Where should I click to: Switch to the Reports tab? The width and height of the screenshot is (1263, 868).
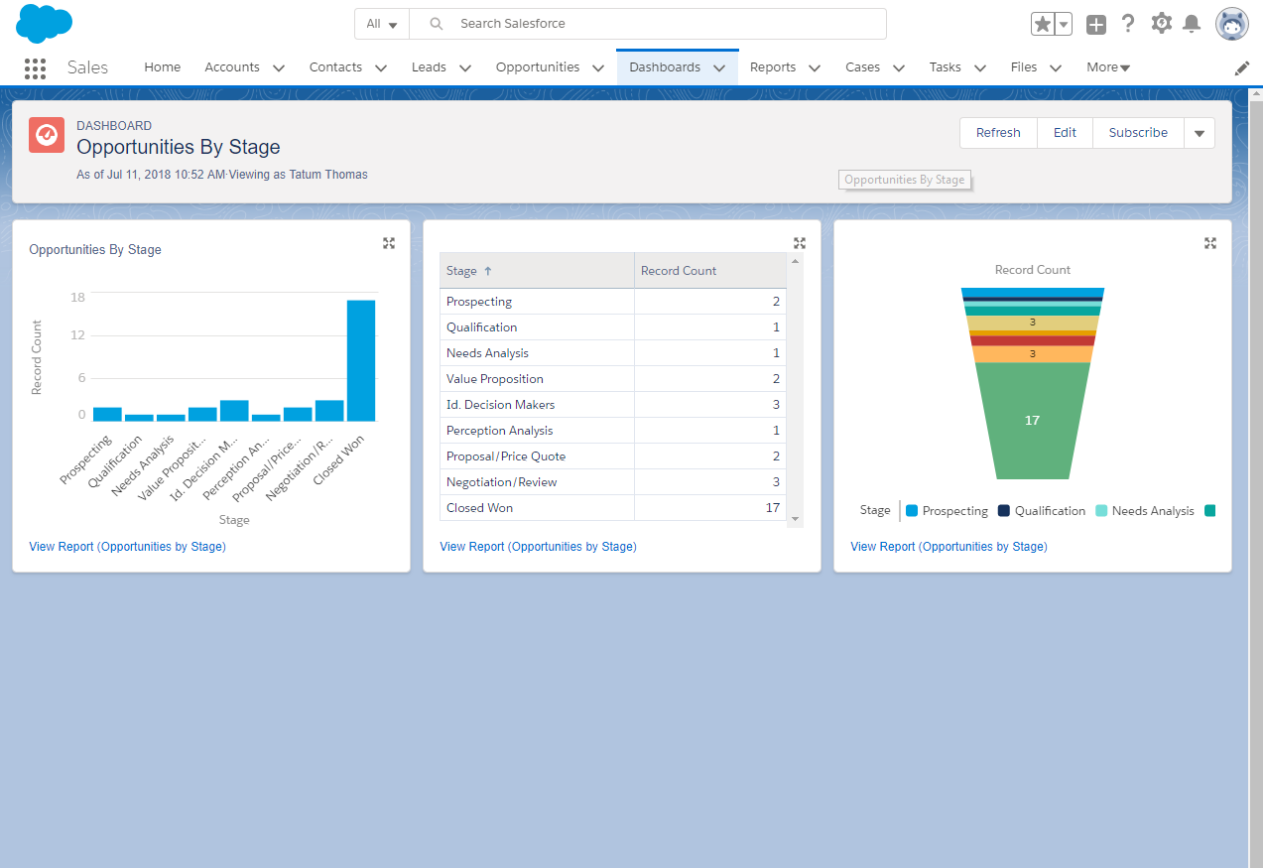pos(773,67)
